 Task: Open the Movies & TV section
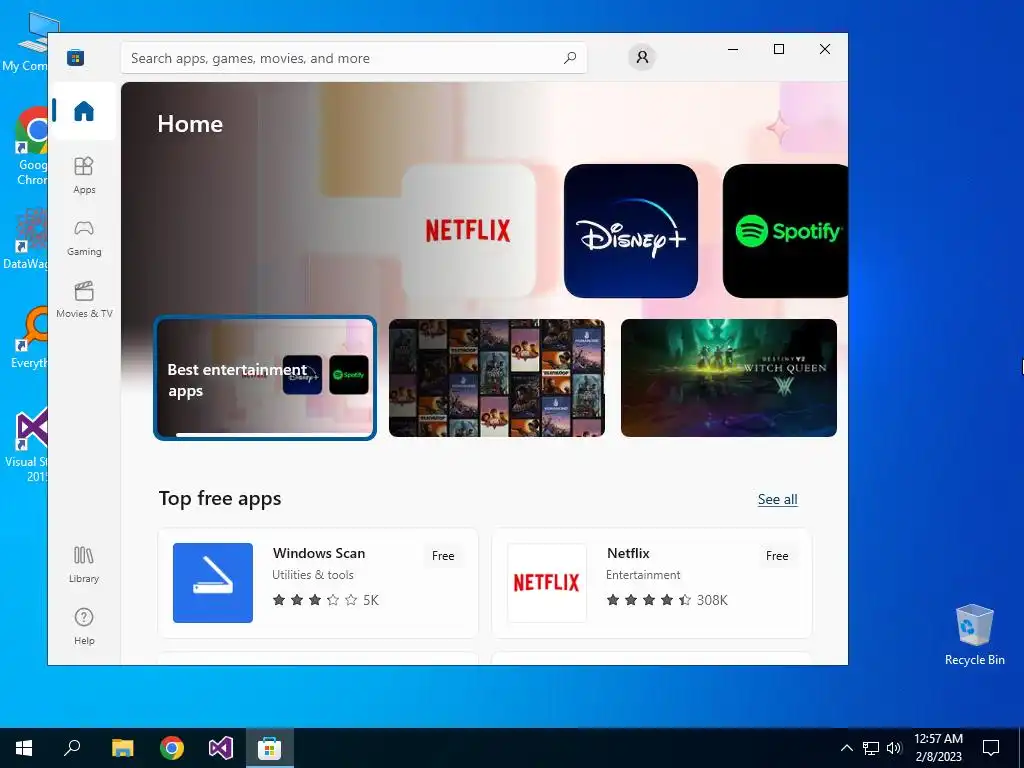tap(84, 300)
